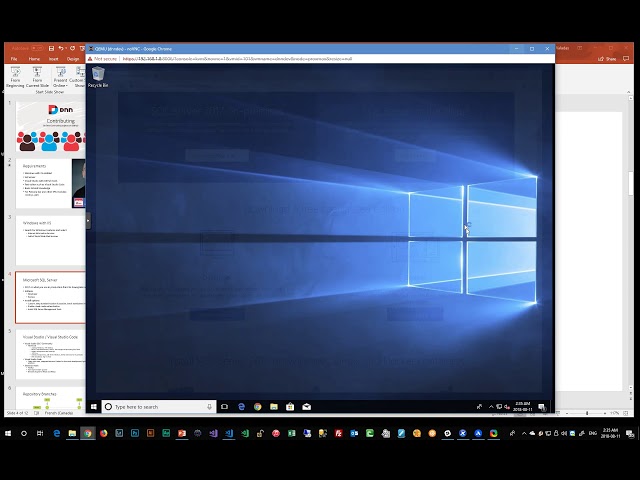640x480 pixels.
Task: Open Task View in the remote desktop taskbar
Action: [224, 407]
